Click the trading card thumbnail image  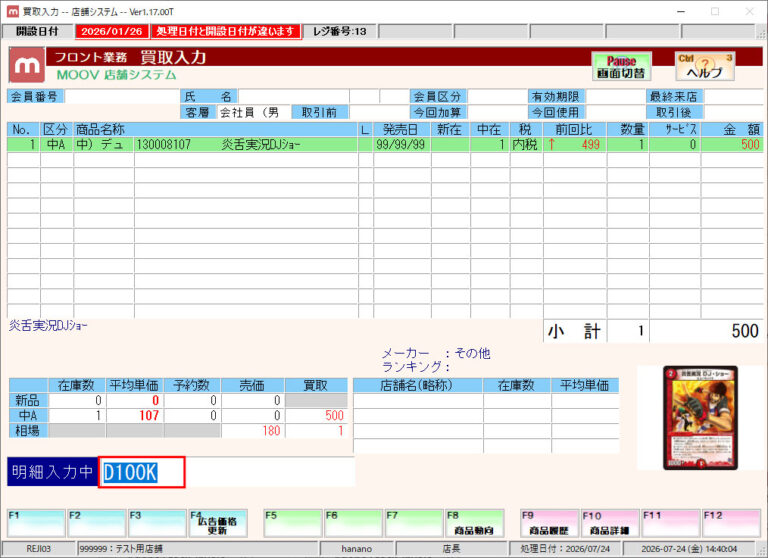700,417
